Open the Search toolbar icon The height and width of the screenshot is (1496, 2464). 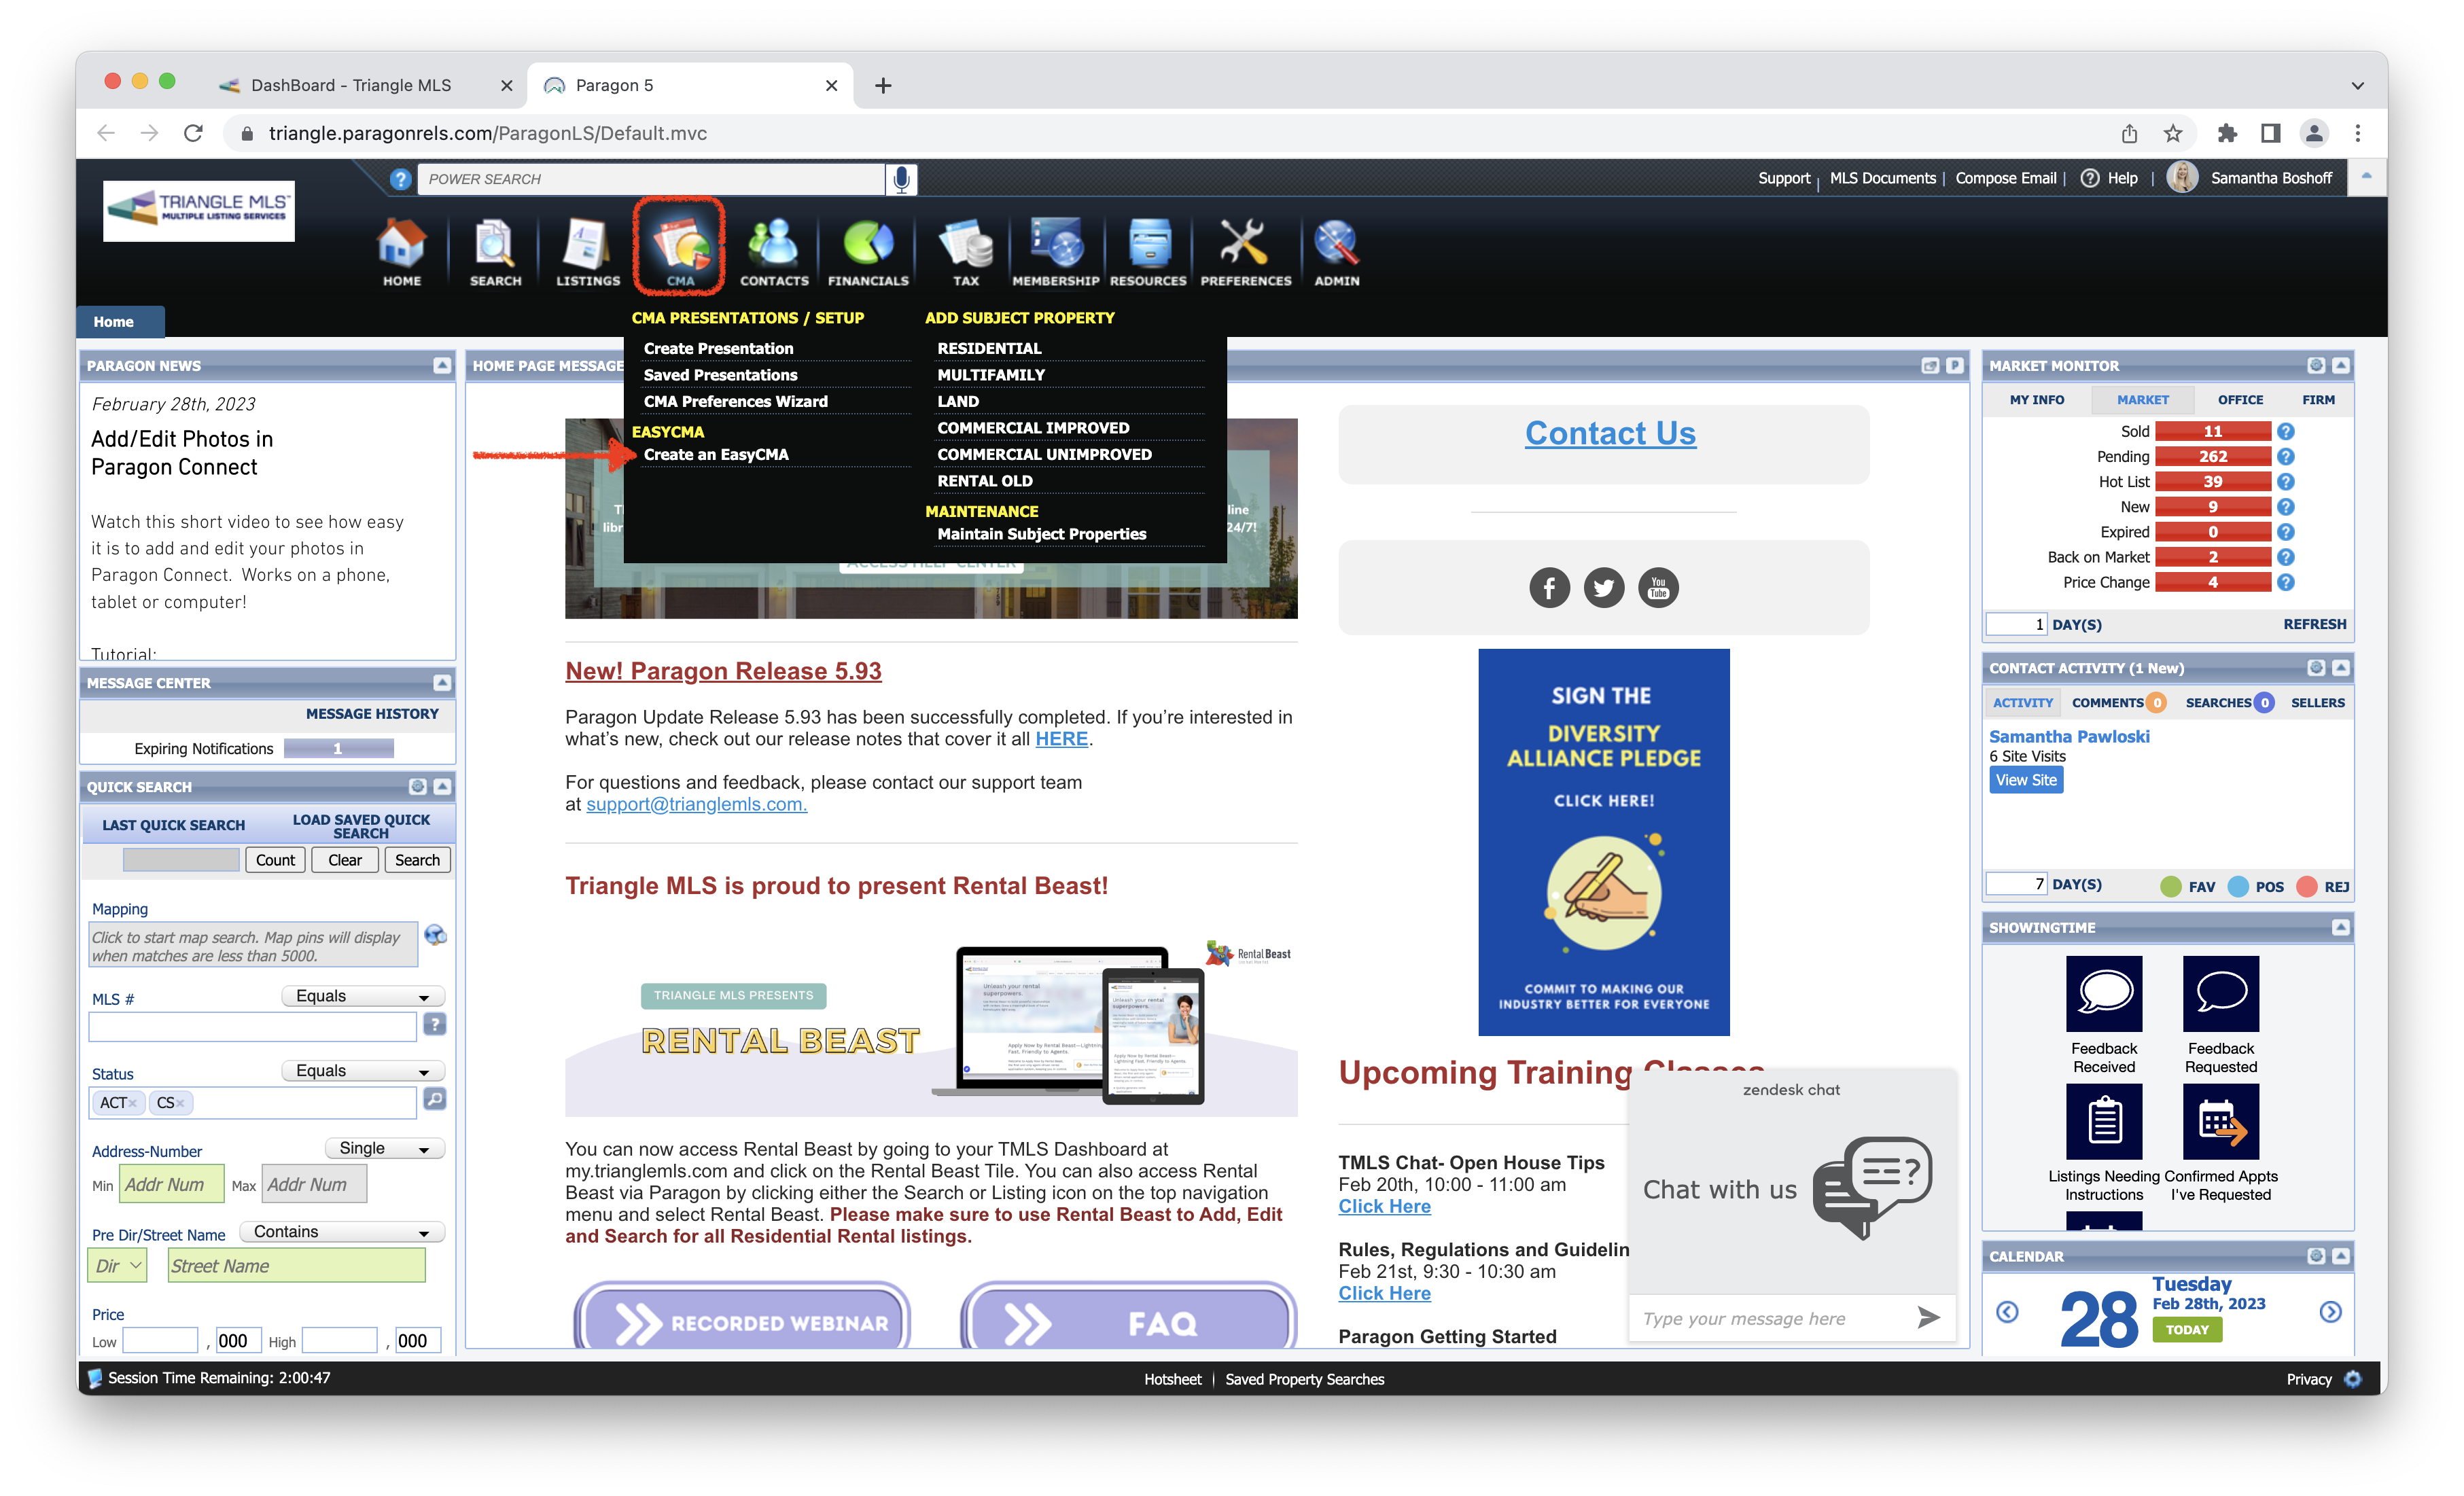click(x=495, y=252)
